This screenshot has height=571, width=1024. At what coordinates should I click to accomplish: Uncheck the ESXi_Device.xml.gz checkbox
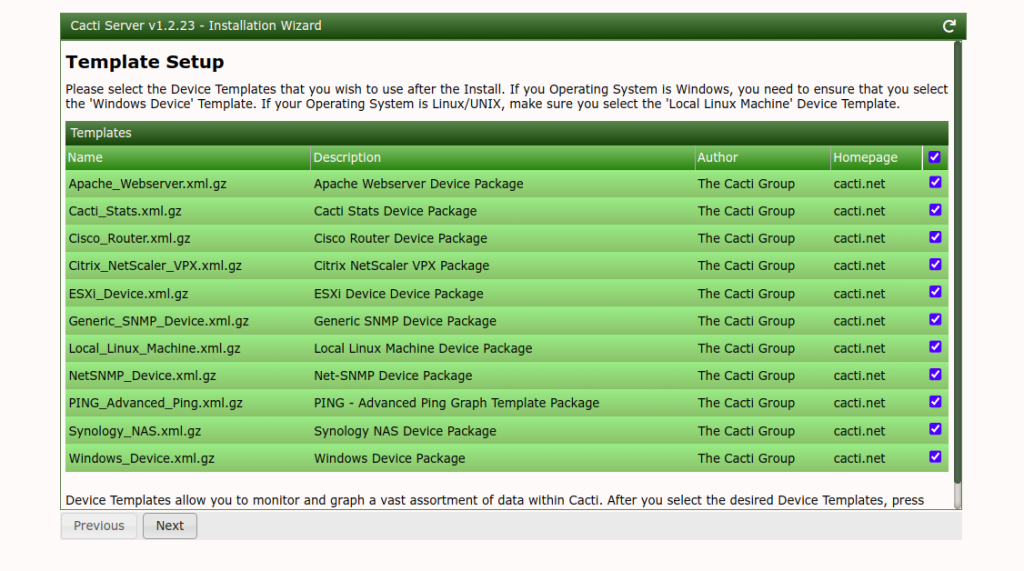[x=935, y=292]
